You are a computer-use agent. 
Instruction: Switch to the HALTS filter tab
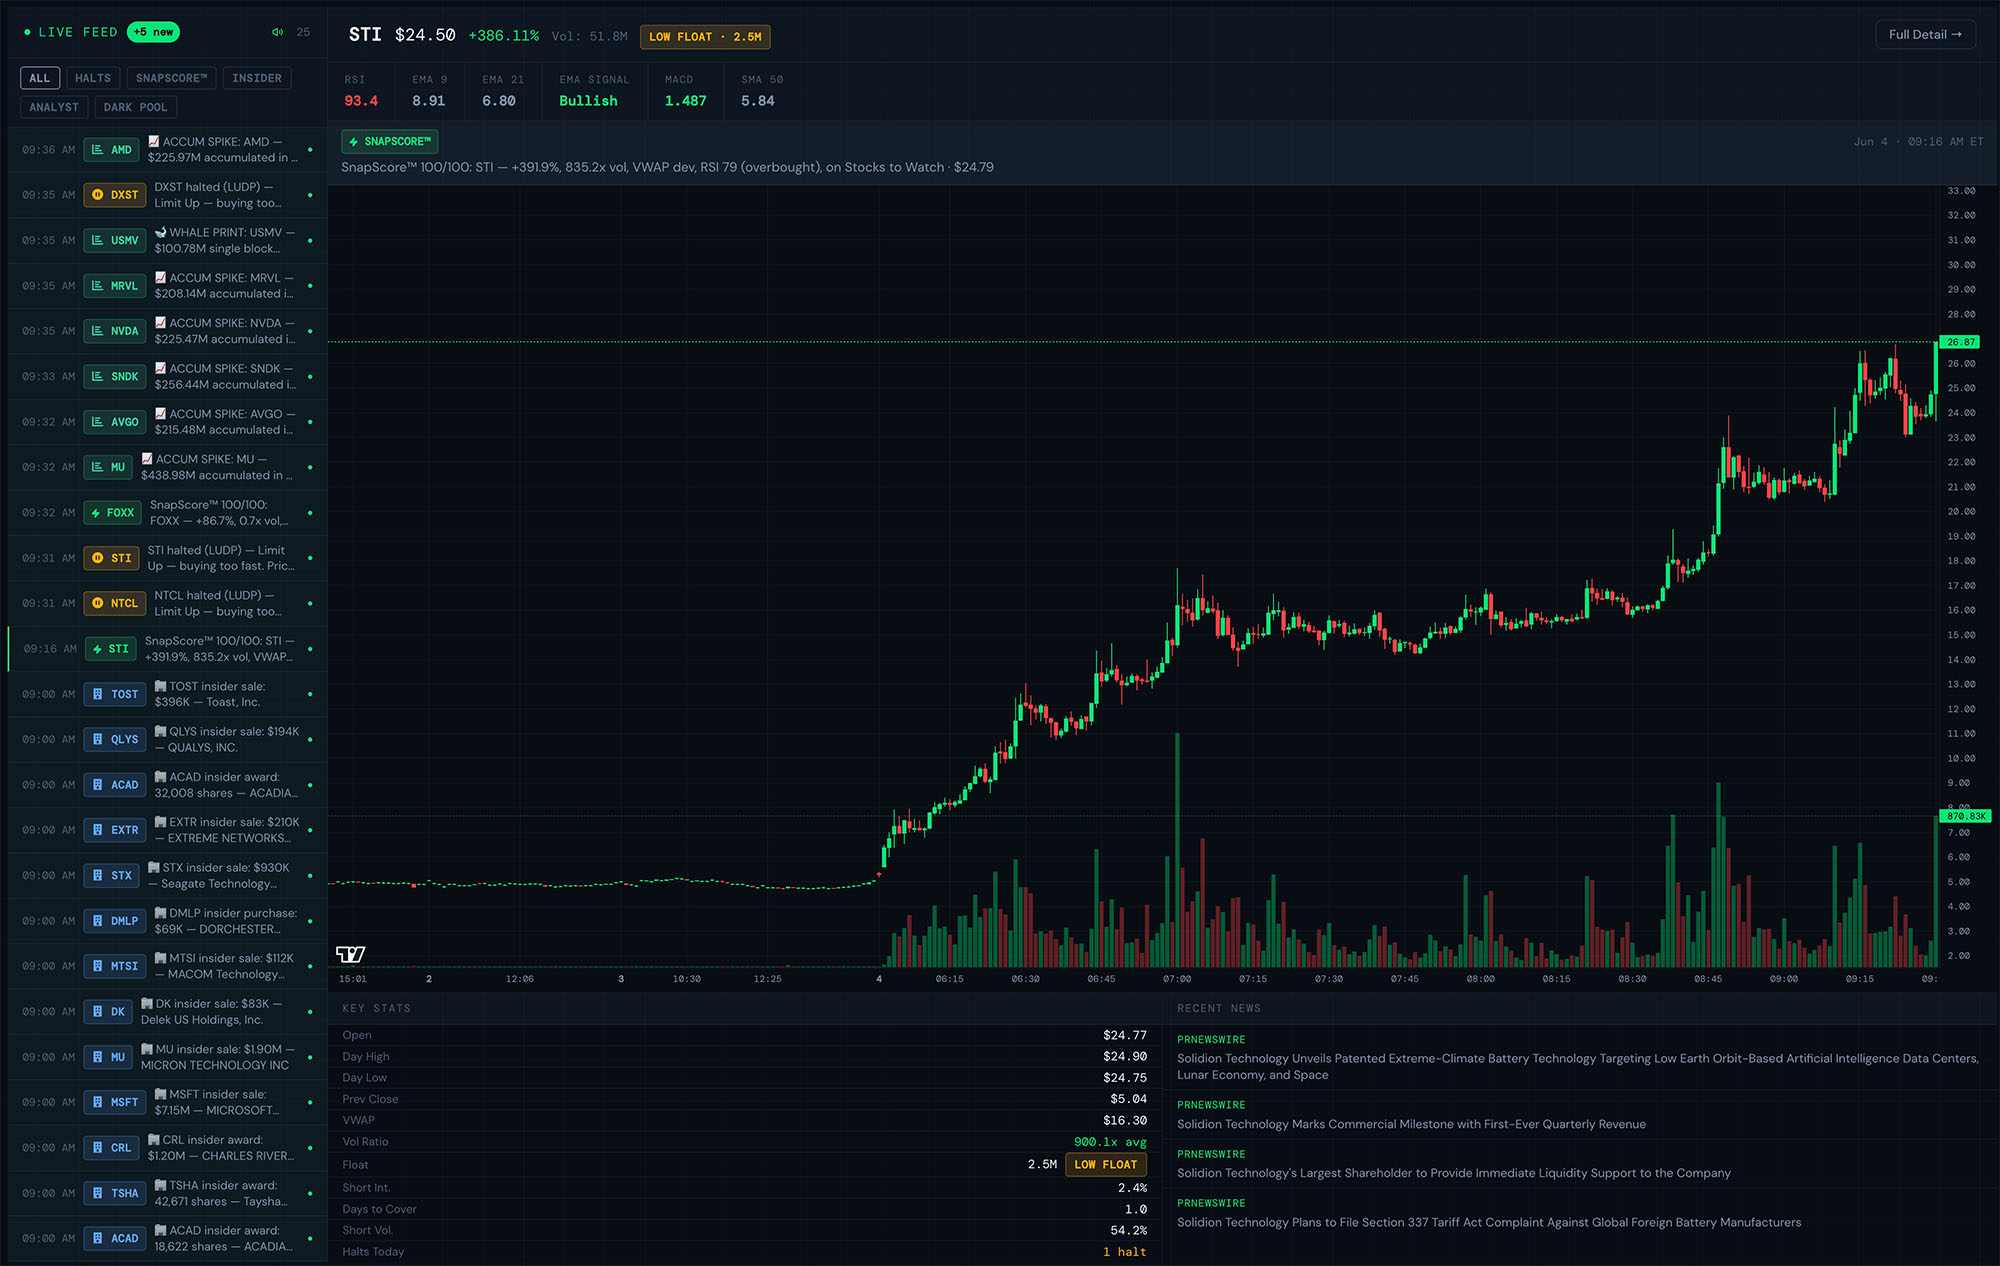point(93,78)
